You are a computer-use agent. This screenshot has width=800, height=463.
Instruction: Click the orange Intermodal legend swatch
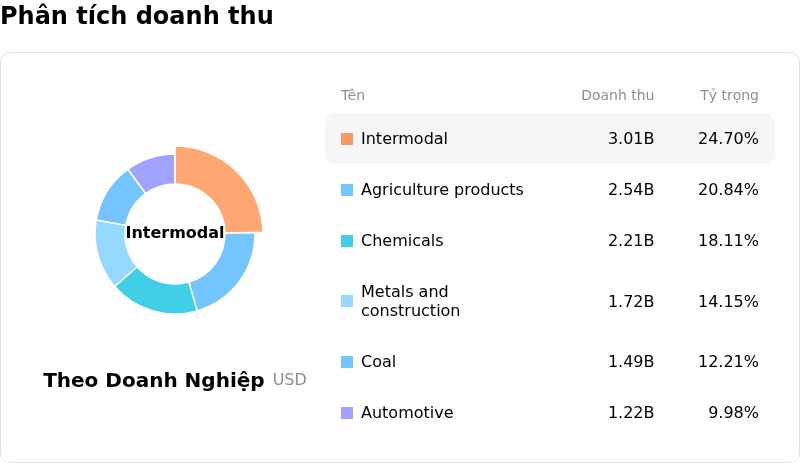[x=347, y=139]
